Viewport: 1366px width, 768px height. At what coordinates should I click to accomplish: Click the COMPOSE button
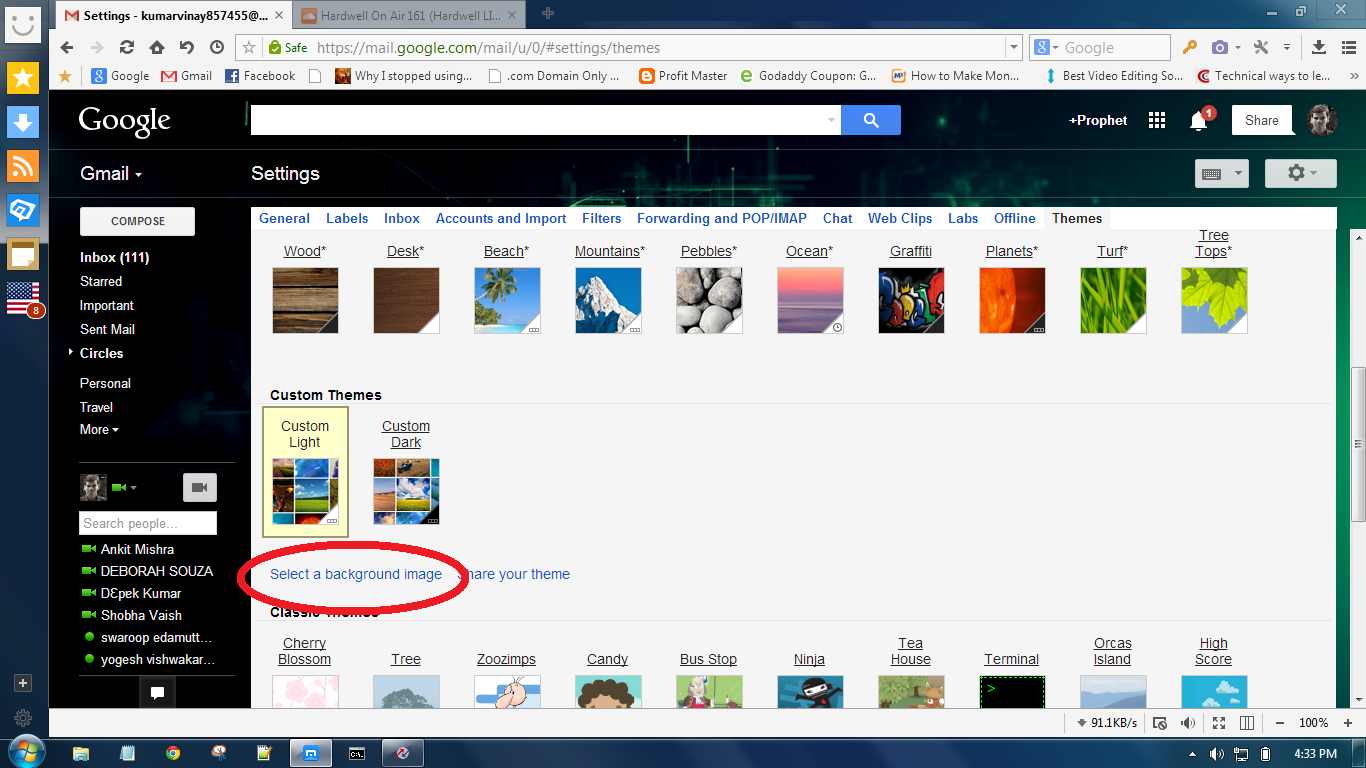point(136,221)
